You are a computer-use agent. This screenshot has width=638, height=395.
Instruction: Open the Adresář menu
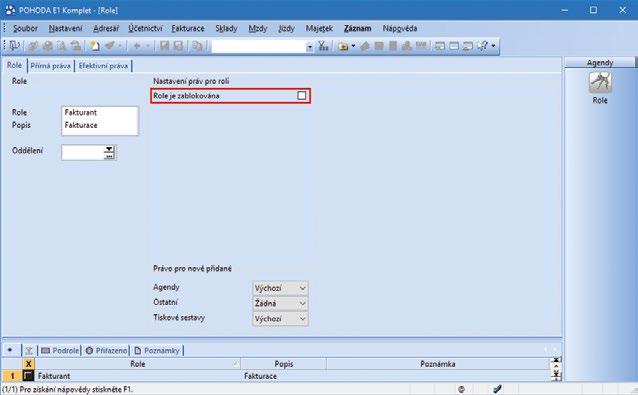pos(106,28)
